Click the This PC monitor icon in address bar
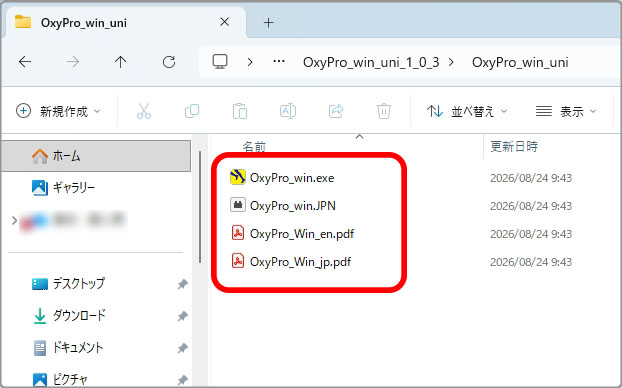 220,62
